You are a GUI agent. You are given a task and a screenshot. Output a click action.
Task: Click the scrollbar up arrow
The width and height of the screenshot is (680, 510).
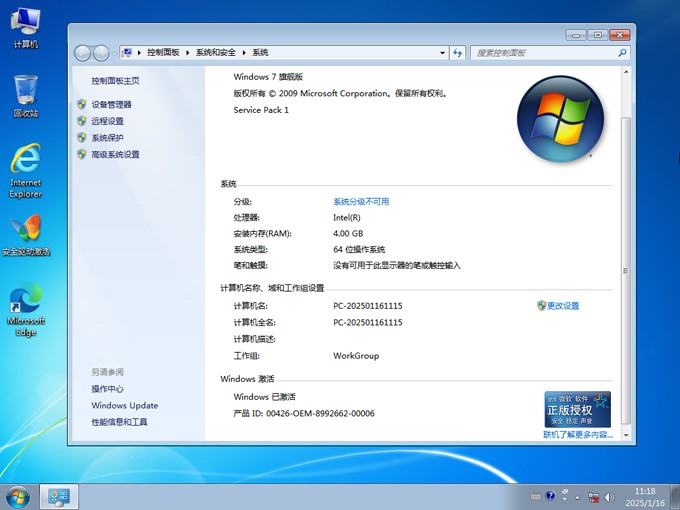626,72
